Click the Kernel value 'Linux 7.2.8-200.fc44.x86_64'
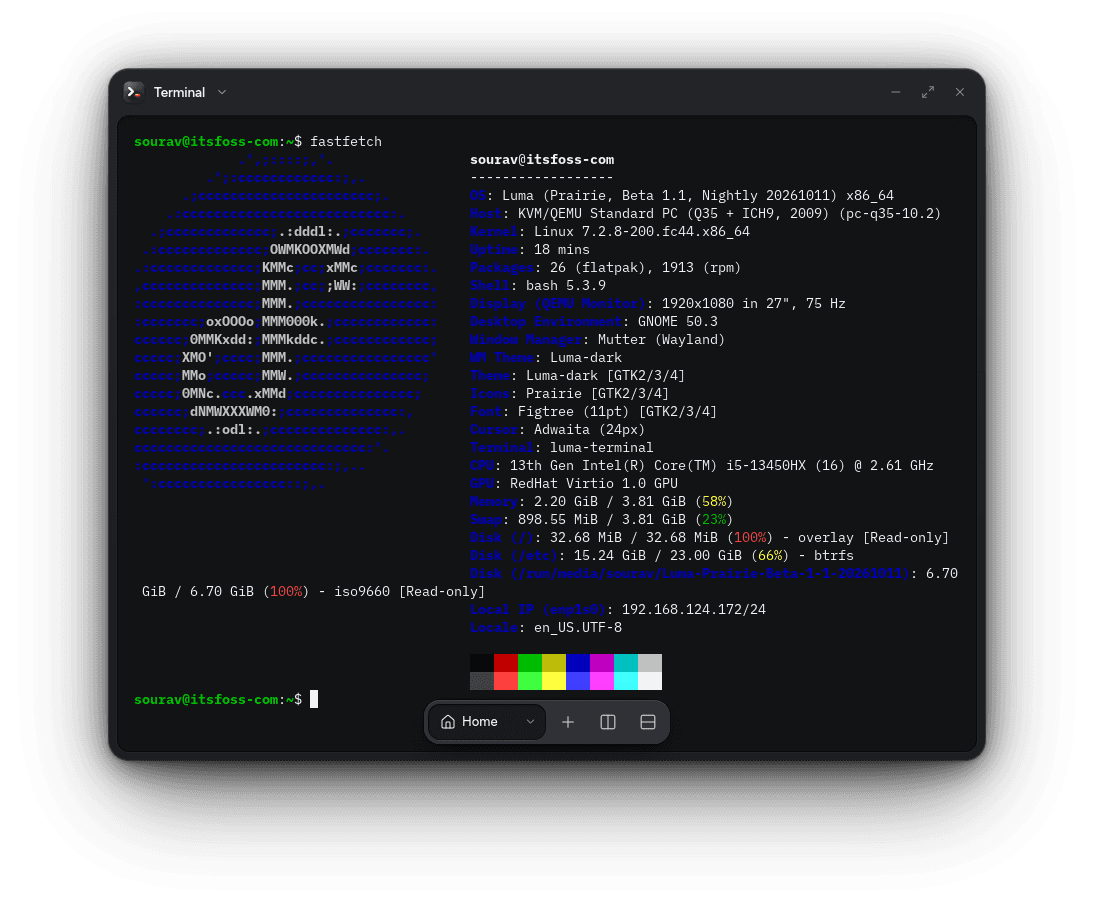The image size is (1094, 909). 642,232
